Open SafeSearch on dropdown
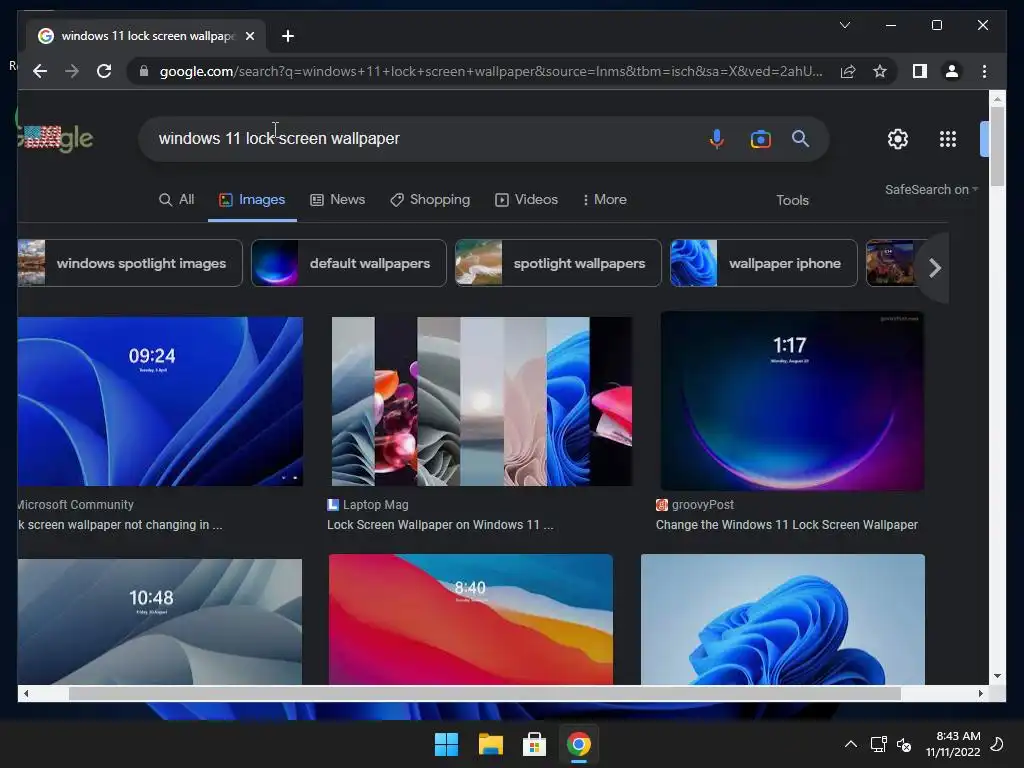This screenshot has height=768, width=1024. [931, 189]
